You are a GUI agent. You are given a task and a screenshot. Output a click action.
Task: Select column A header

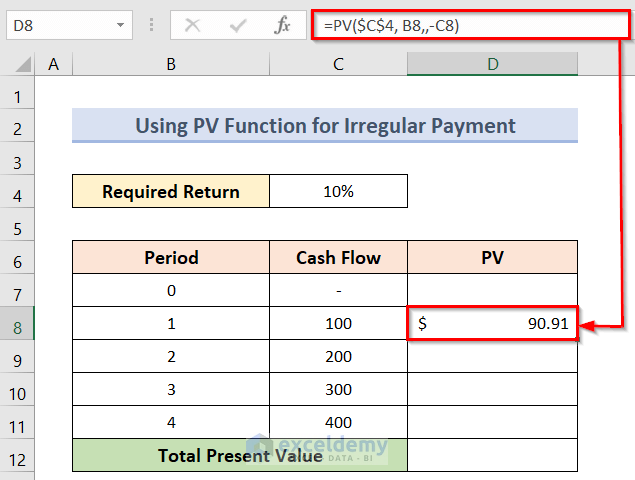click(x=53, y=64)
